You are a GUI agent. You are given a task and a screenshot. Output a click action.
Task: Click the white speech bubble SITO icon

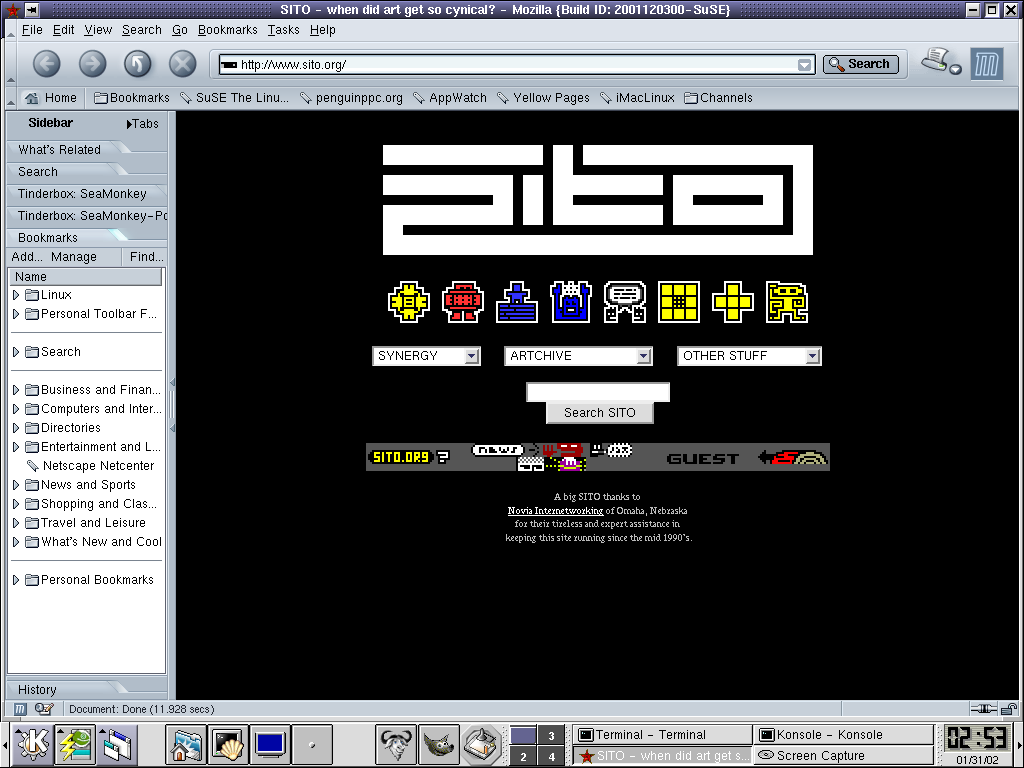[x=625, y=302]
